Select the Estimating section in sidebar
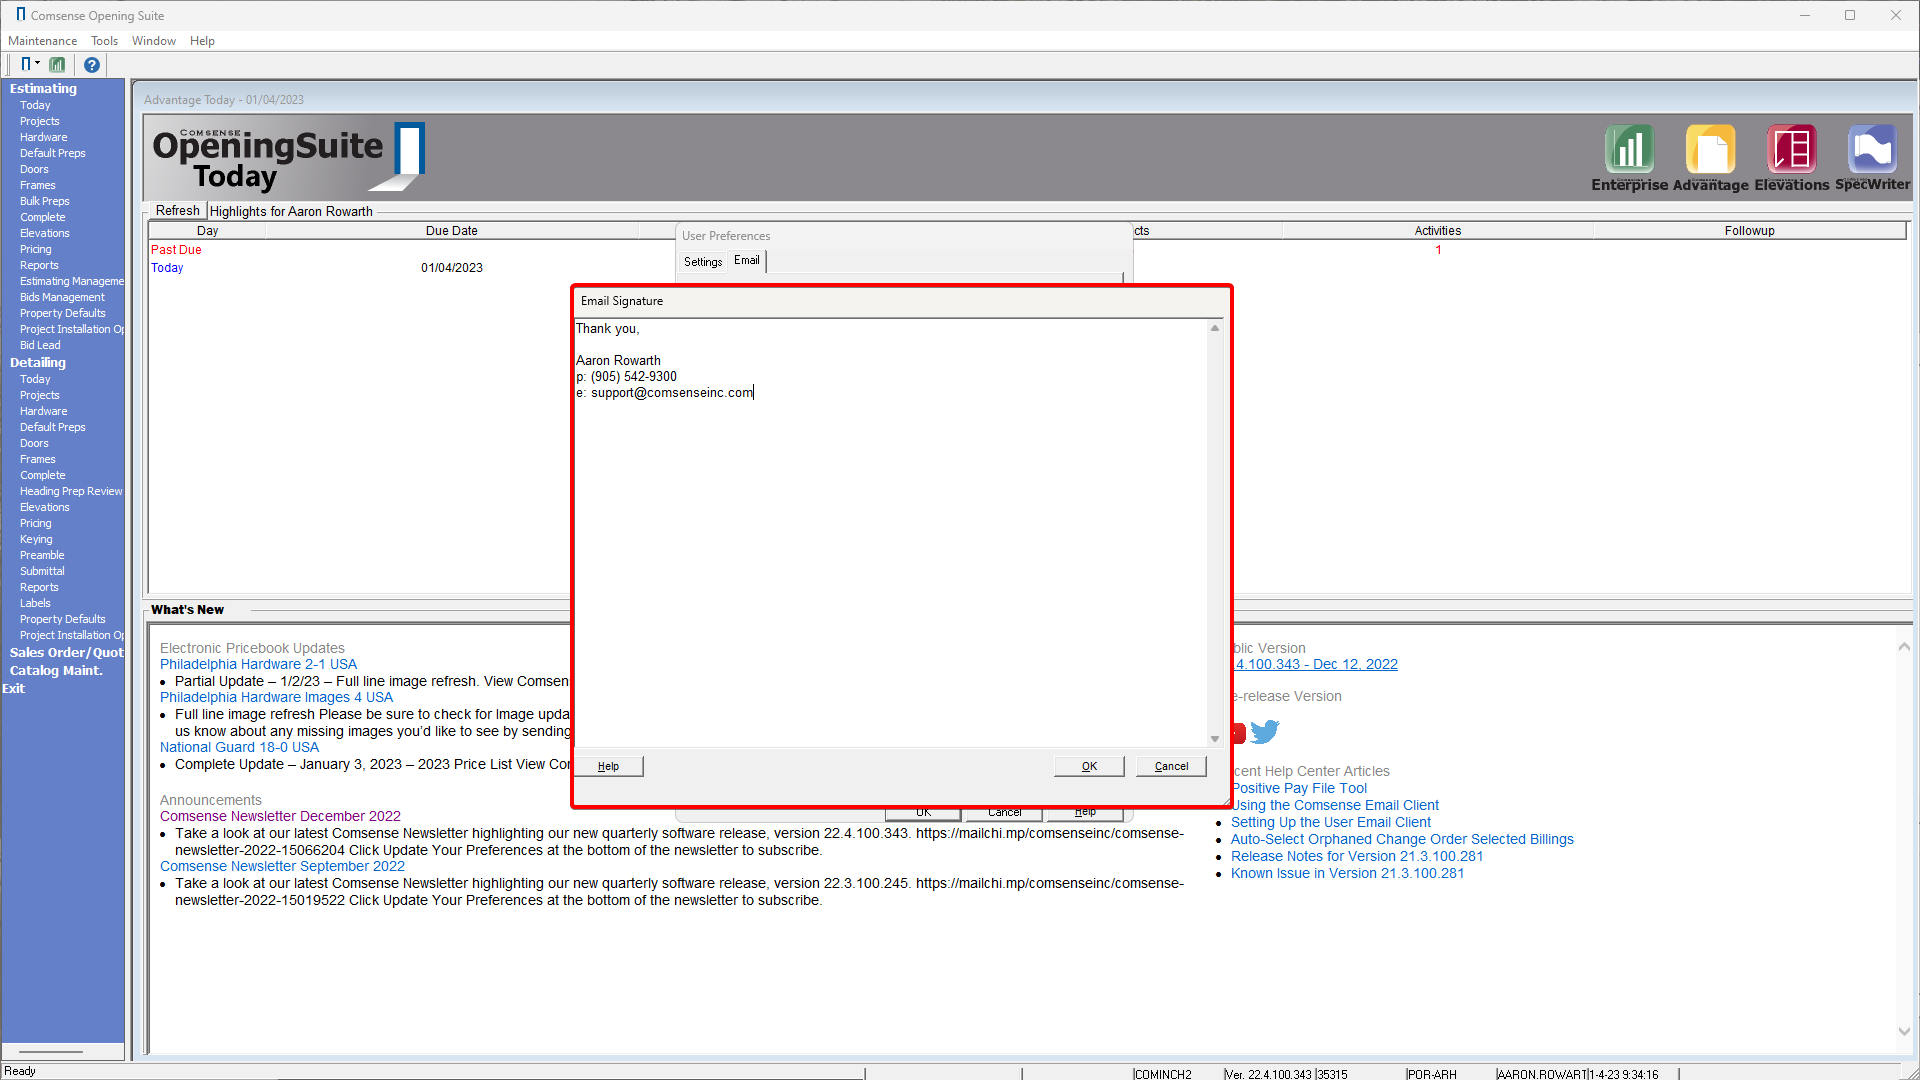Screen dimensions: 1920x1080 coord(43,88)
